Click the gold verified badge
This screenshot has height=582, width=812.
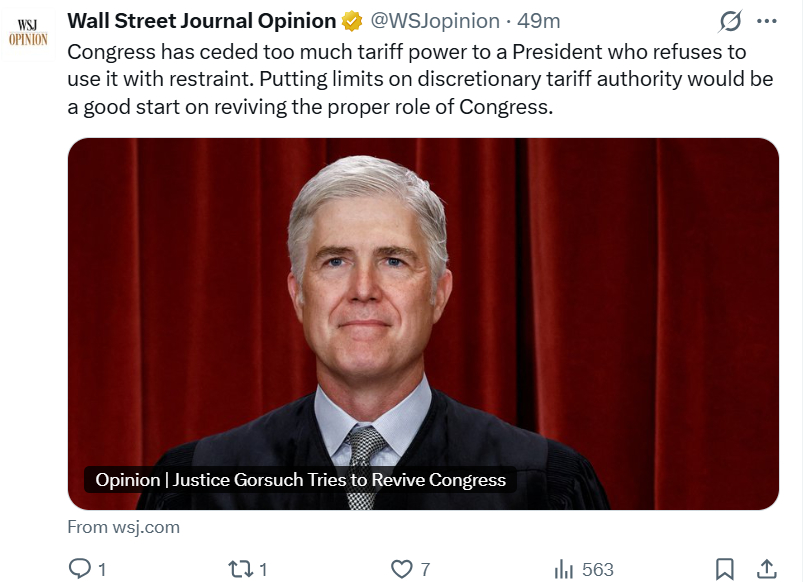coord(352,21)
